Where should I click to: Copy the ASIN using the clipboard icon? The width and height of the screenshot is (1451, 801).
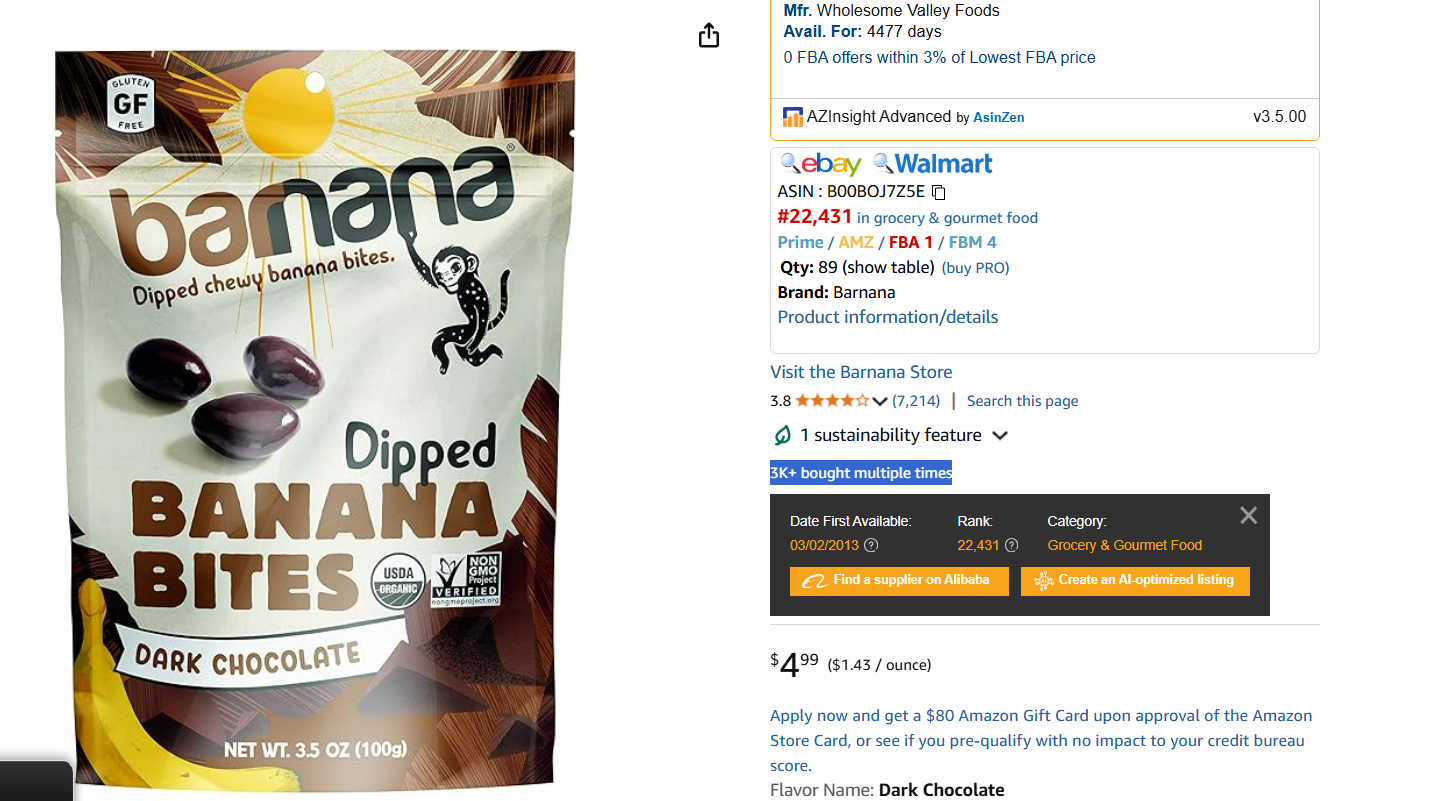(x=938, y=192)
